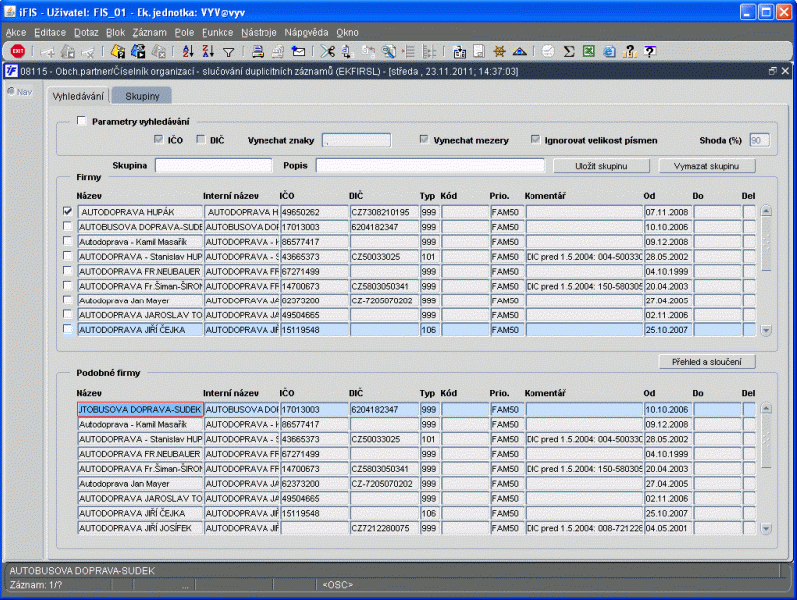The image size is (797, 600).
Task: Open the Nápověda menu
Action: [x=306, y=33]
